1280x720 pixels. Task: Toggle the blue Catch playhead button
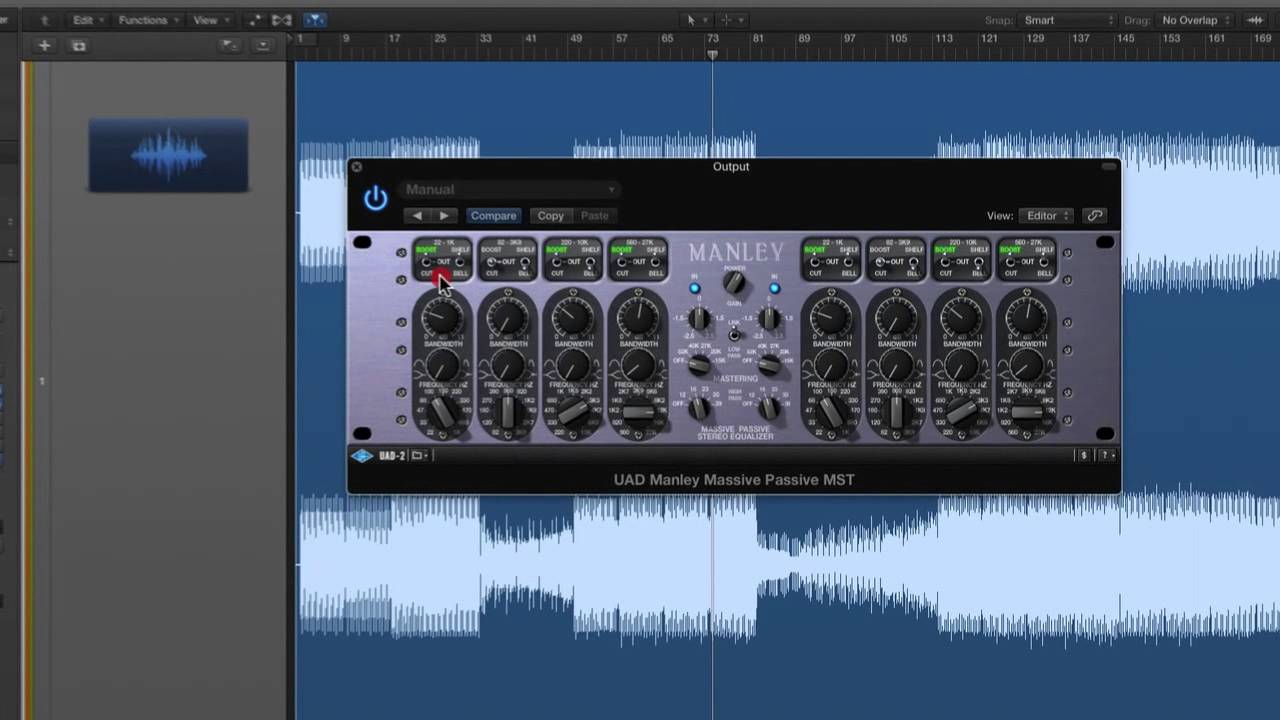pos(314,20)
